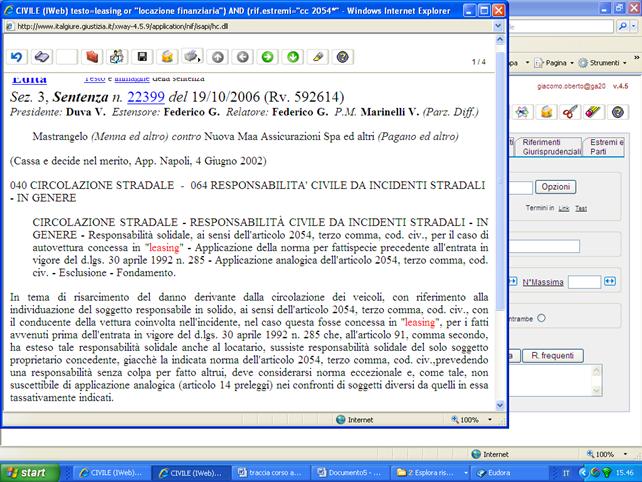Click the grey up arrow icon

(x=217, y=57)
